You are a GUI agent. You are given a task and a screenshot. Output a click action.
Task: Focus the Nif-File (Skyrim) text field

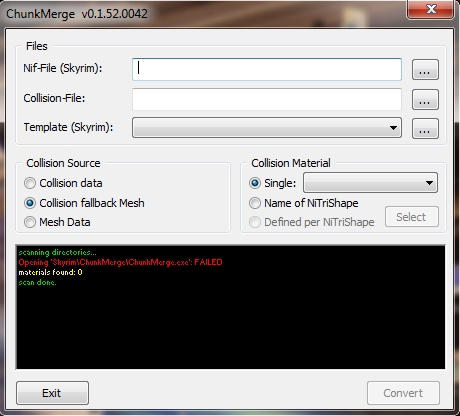[x=267, y=69]
